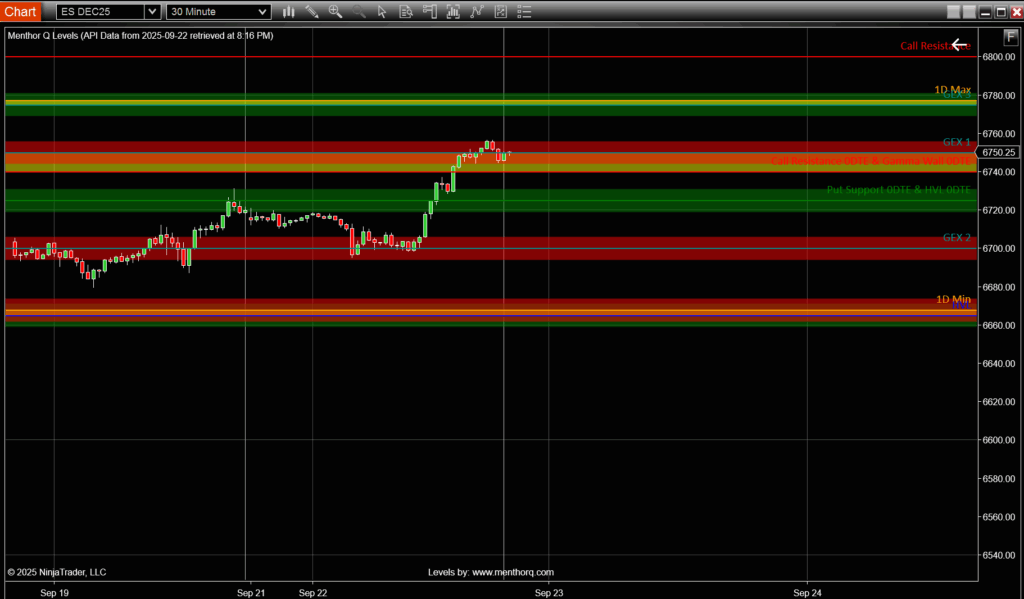Click the Zoom Out magnifier icon
This screenshot has width=1024, height=599.
pos(358,11)
